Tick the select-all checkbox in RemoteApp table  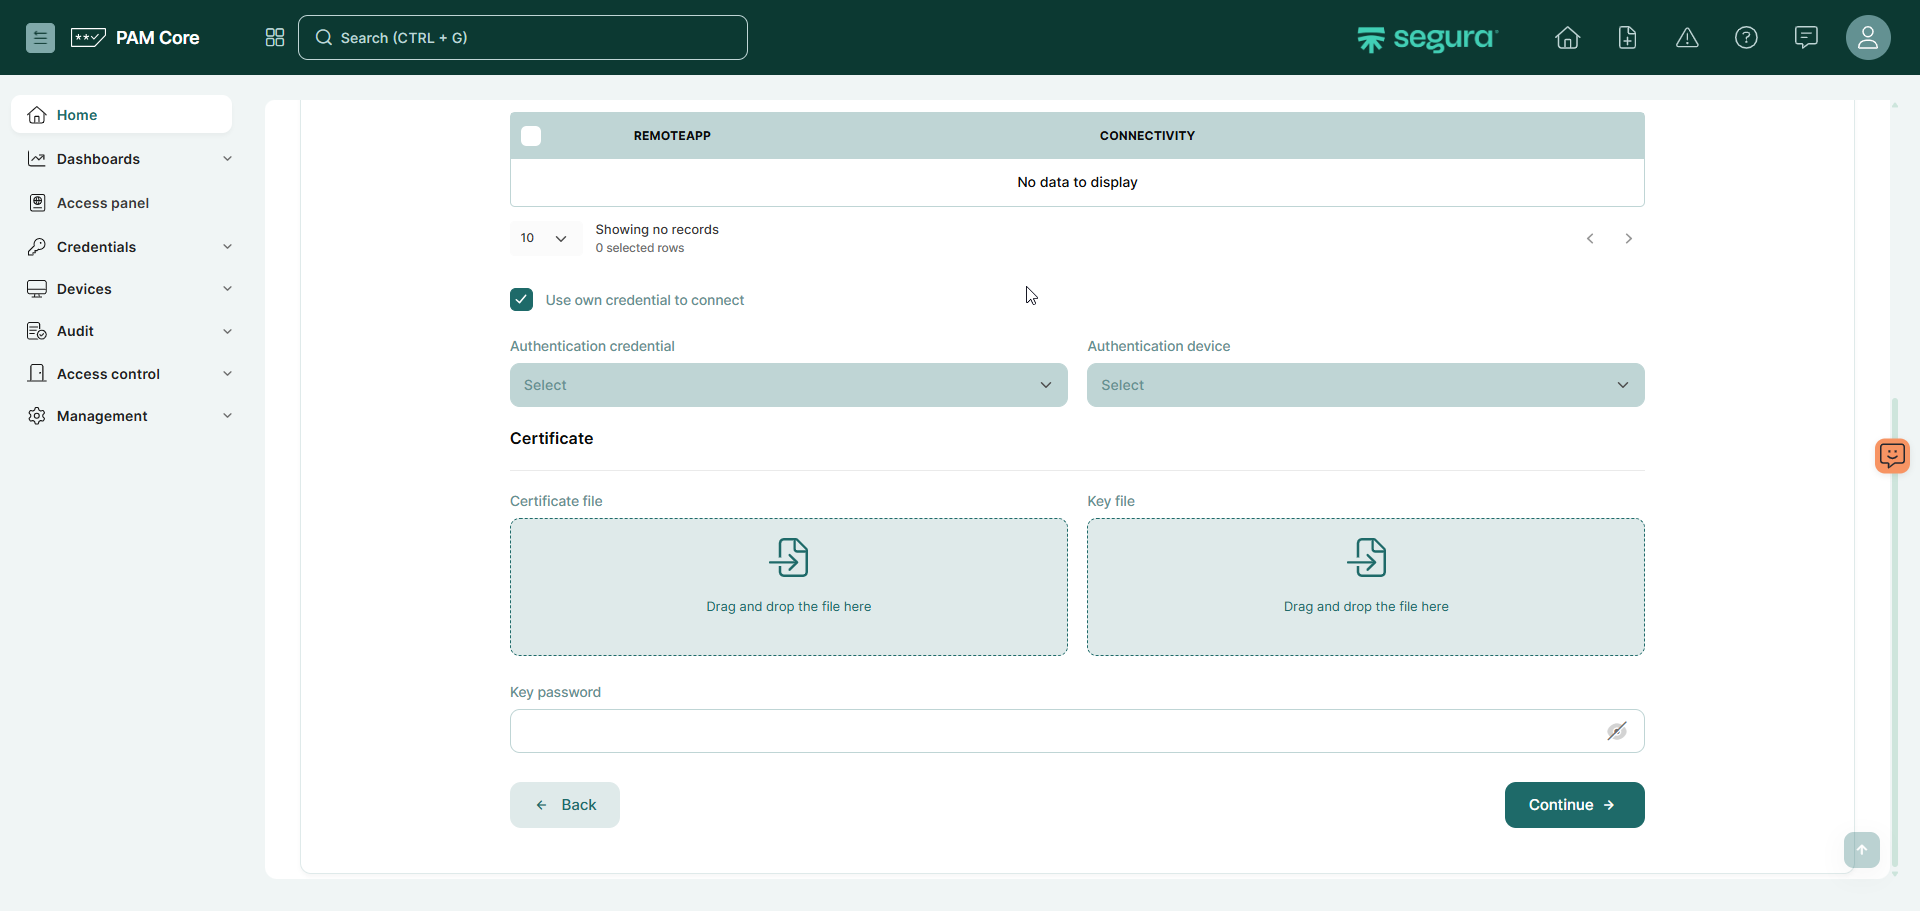pos(531,136)
